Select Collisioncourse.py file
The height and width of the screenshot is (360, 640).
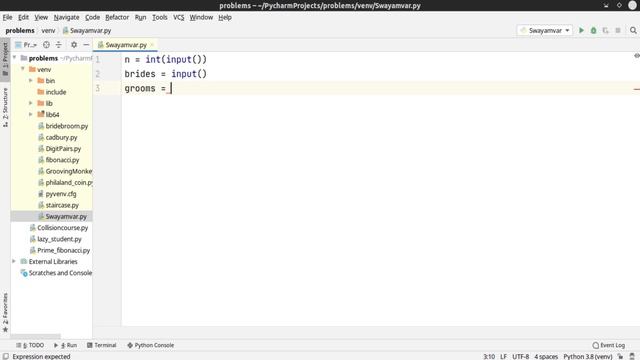tap(59, 227)
